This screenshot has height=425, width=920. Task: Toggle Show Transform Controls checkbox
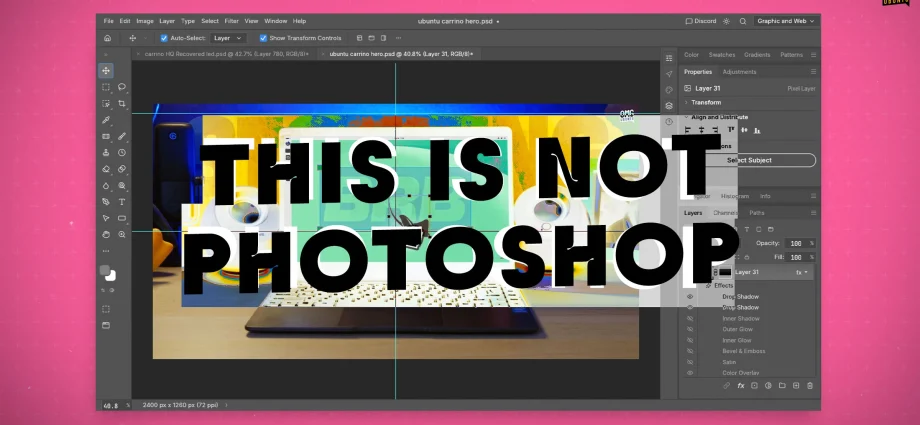coord(263,38)
